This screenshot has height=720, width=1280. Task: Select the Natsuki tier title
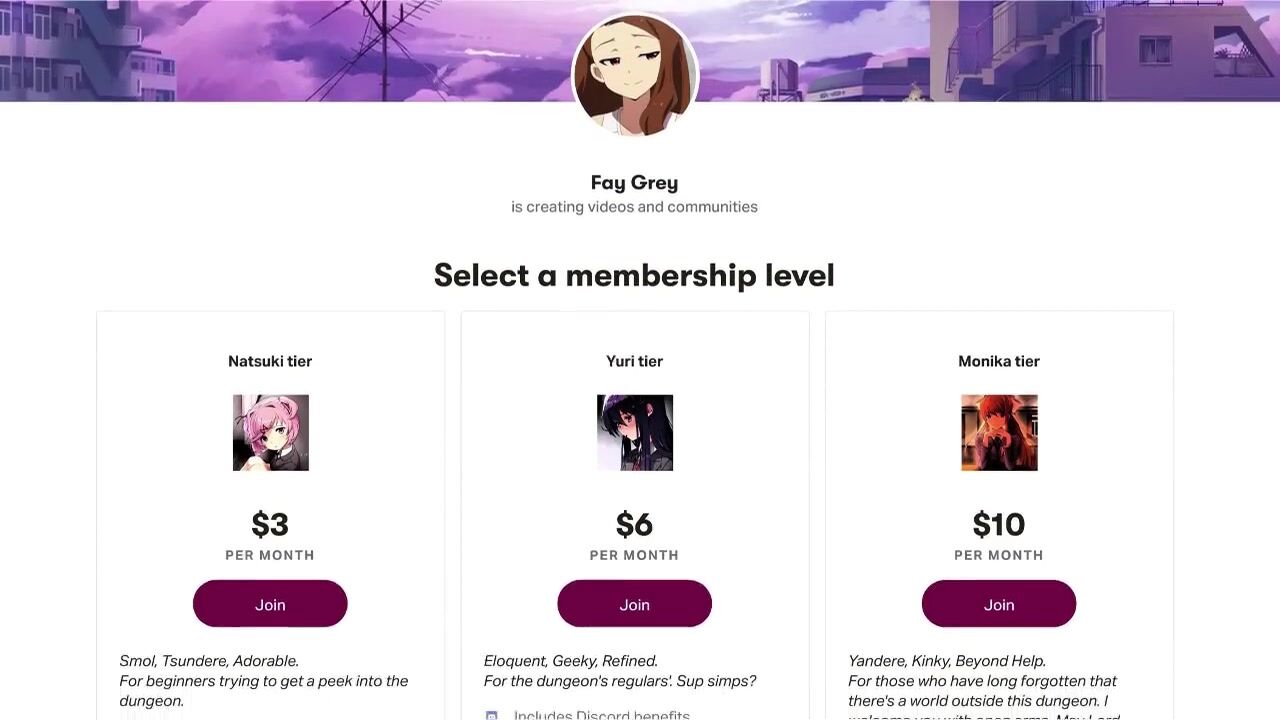[270, 361]
